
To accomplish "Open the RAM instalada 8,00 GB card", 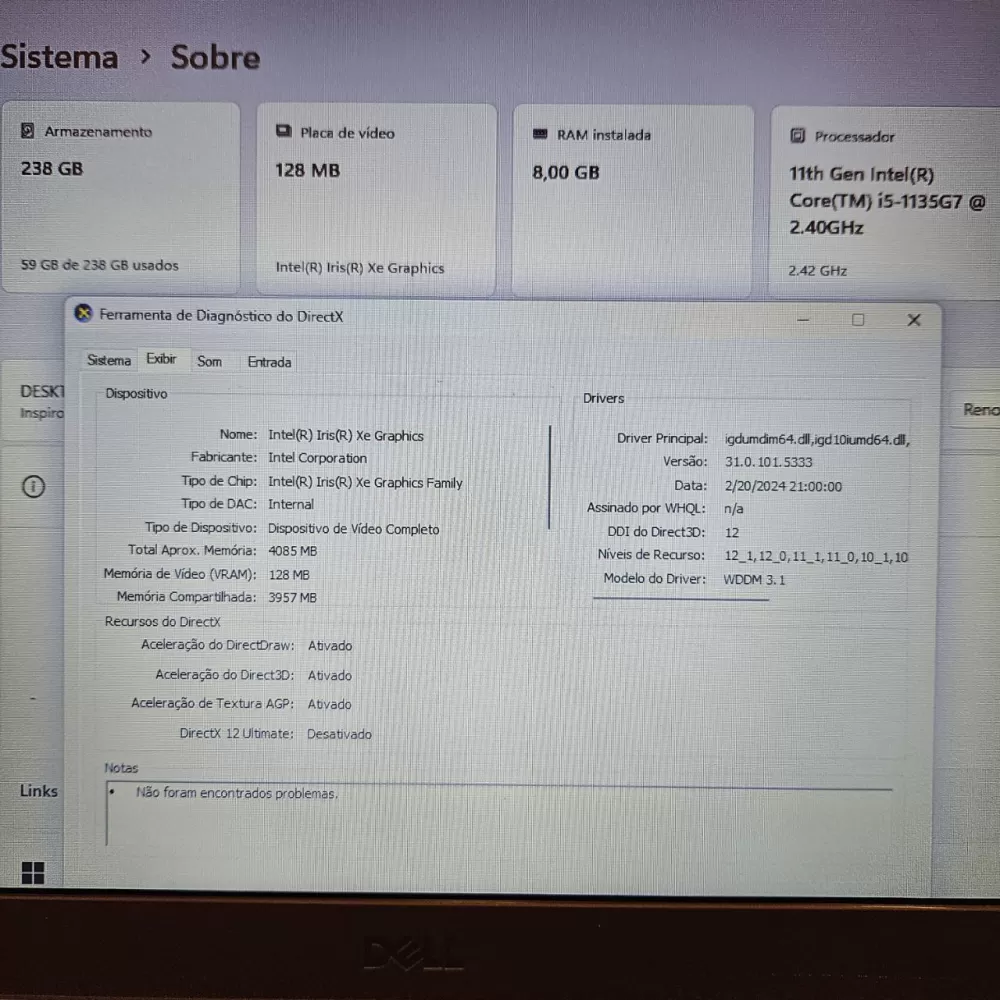I will pos(633,202).
